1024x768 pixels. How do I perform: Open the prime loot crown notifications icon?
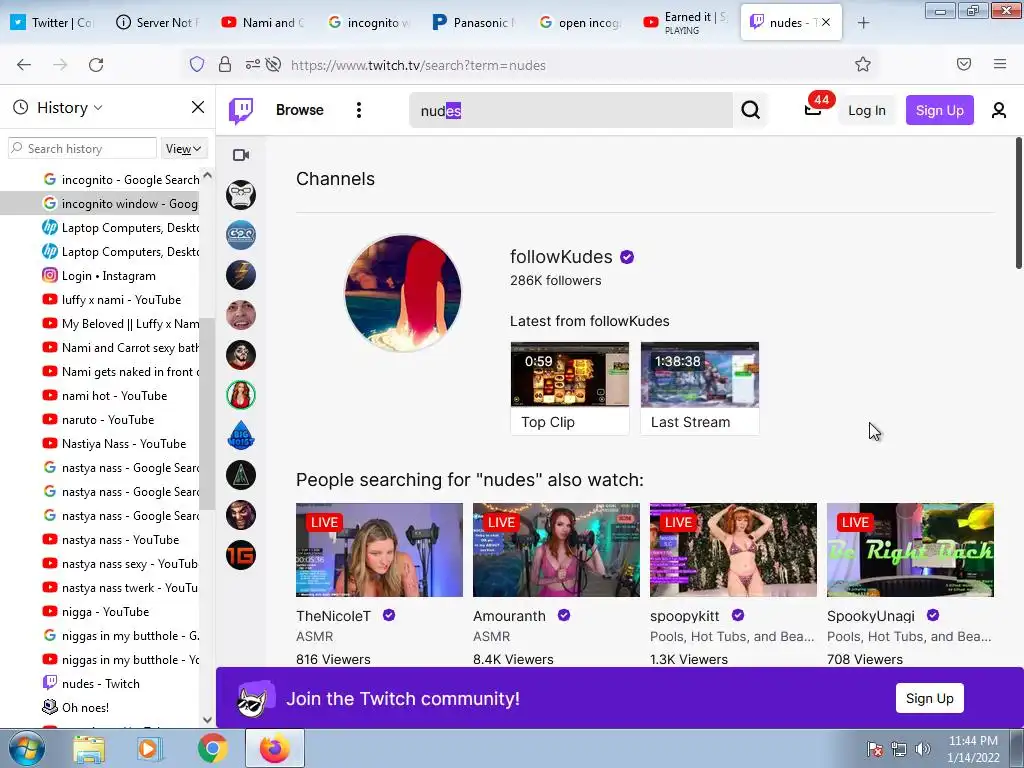[x=812, y=110]
